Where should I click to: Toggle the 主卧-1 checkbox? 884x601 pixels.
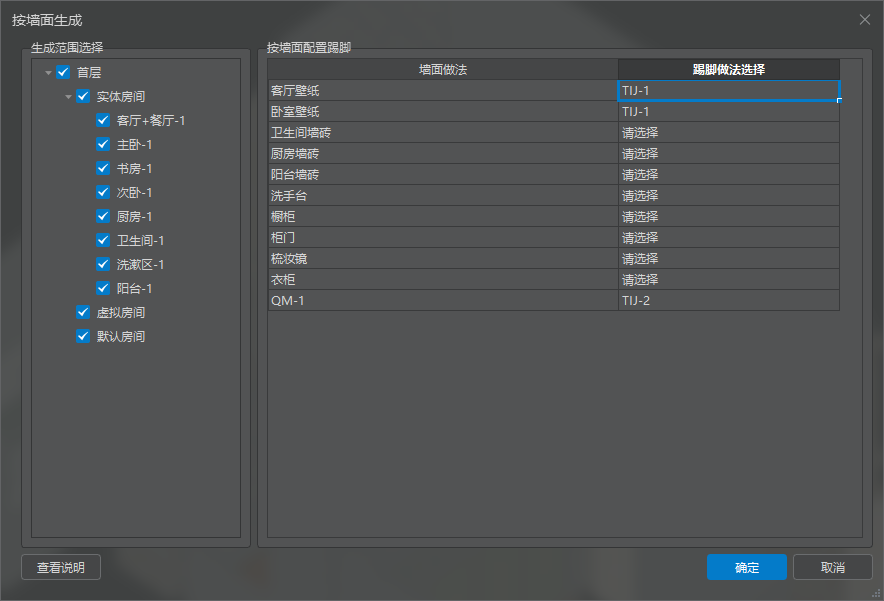click(103, 145)
